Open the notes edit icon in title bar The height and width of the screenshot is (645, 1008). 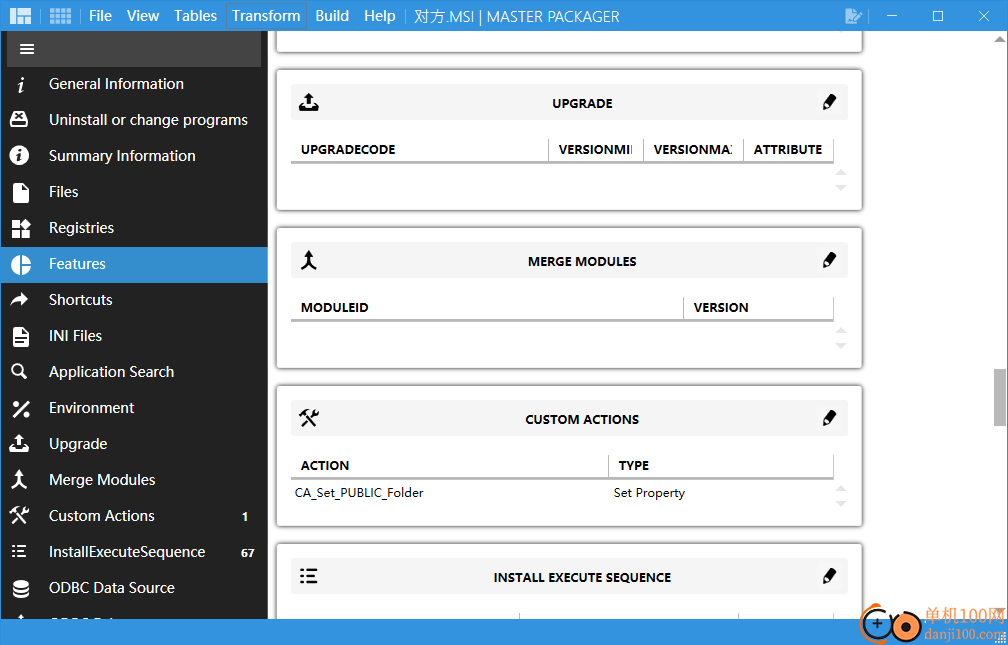(x=853, y=16)
